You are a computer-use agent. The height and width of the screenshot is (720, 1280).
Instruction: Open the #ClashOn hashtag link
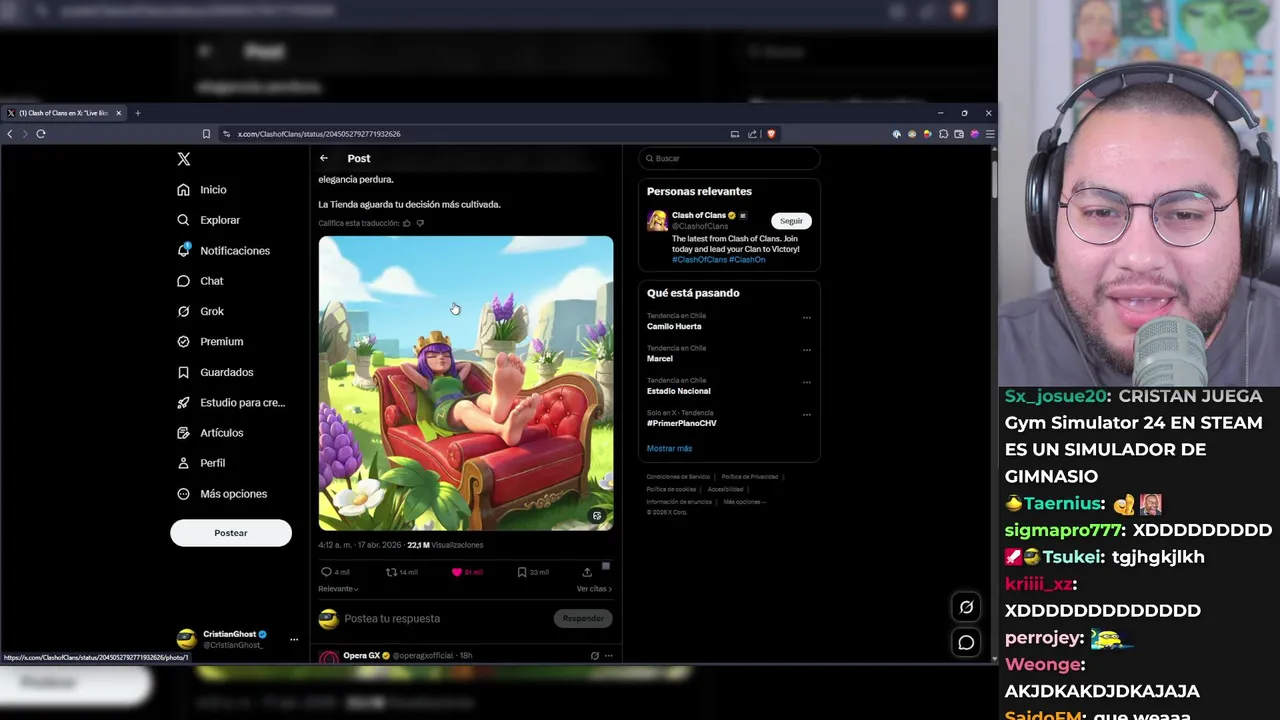point(747,260)
